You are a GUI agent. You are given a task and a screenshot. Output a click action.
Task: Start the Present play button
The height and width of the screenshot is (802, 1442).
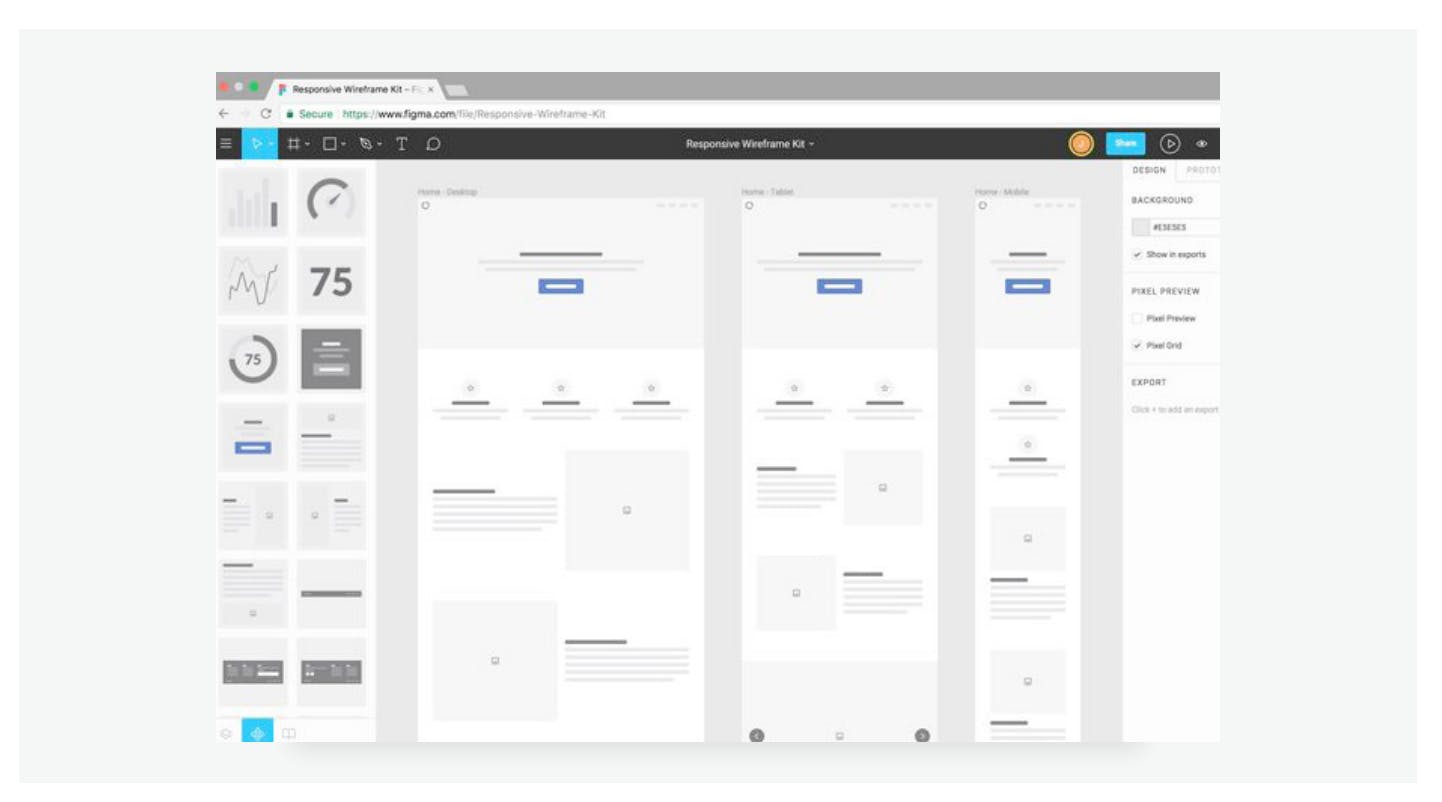[1169, 144]
